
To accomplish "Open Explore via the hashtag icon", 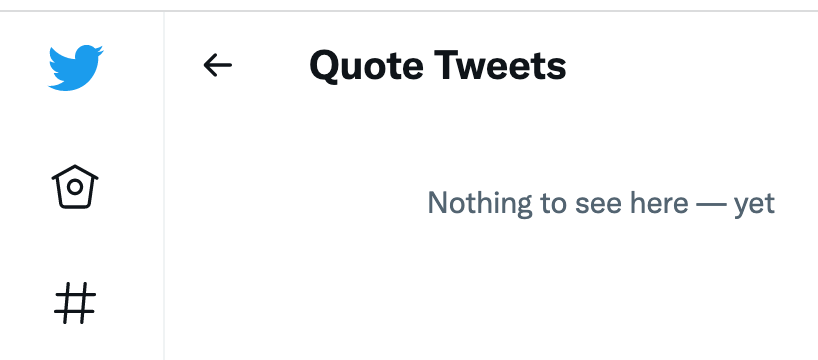I will tap(75, 303).
